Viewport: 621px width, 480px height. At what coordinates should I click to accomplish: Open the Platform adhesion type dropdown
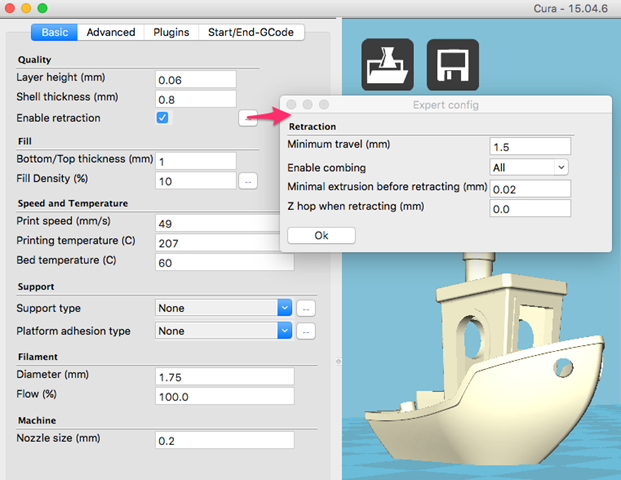click(224, 331)
